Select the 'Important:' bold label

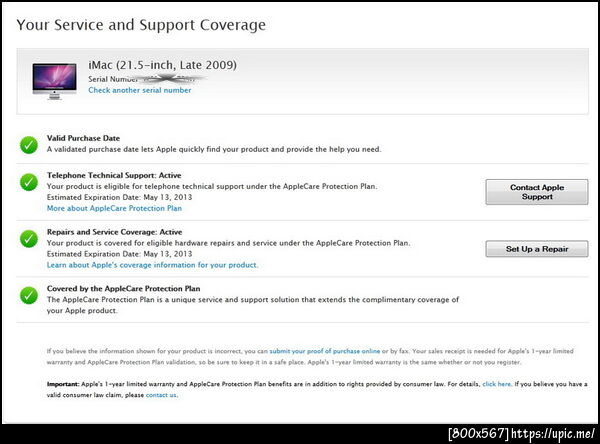tap(63, 384)
